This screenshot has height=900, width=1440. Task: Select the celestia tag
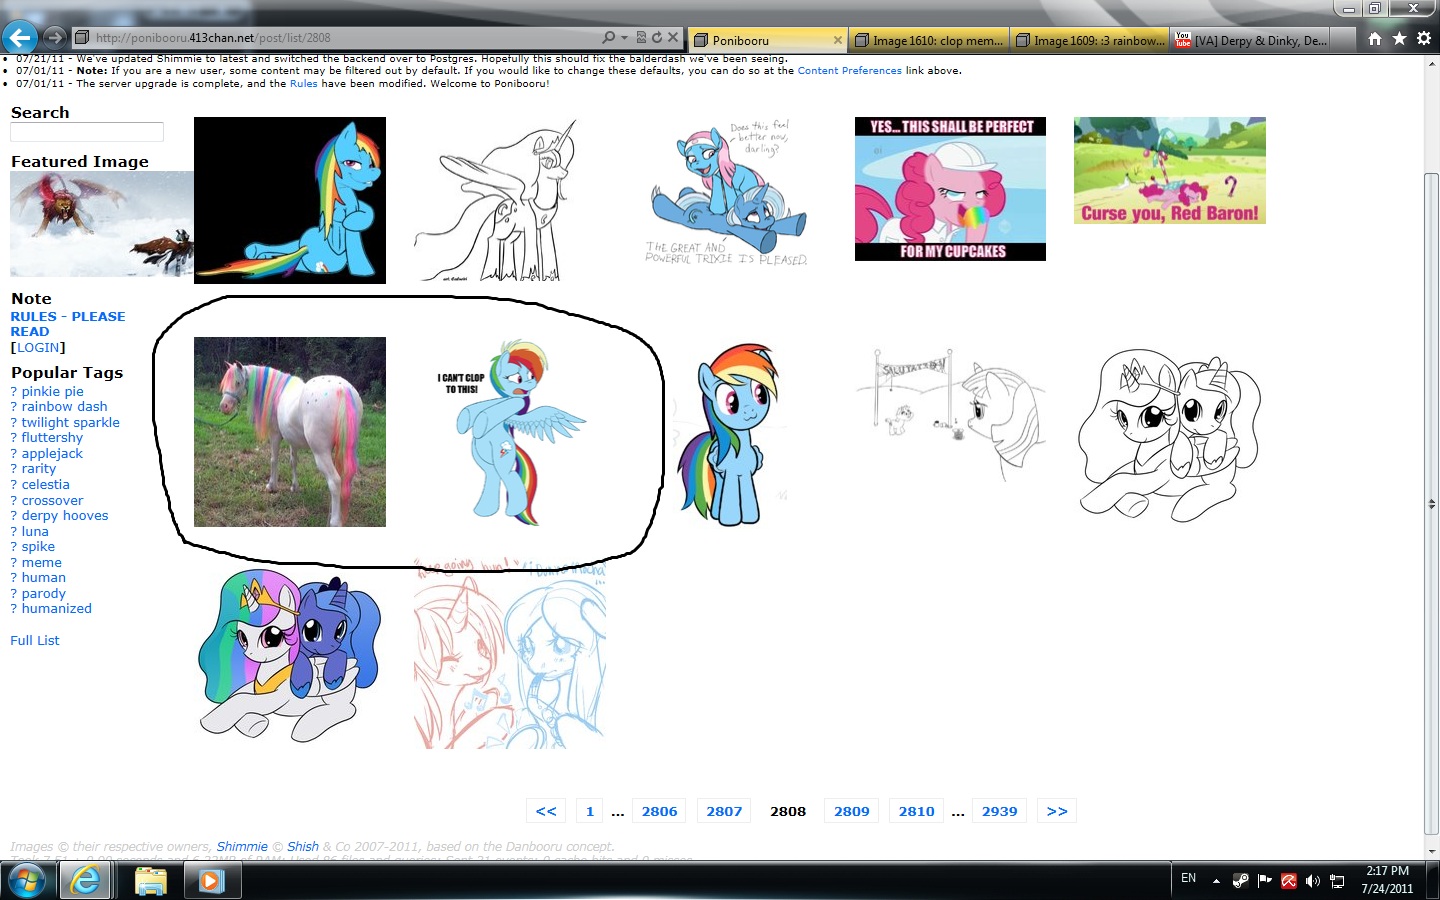tap(45, 485)
